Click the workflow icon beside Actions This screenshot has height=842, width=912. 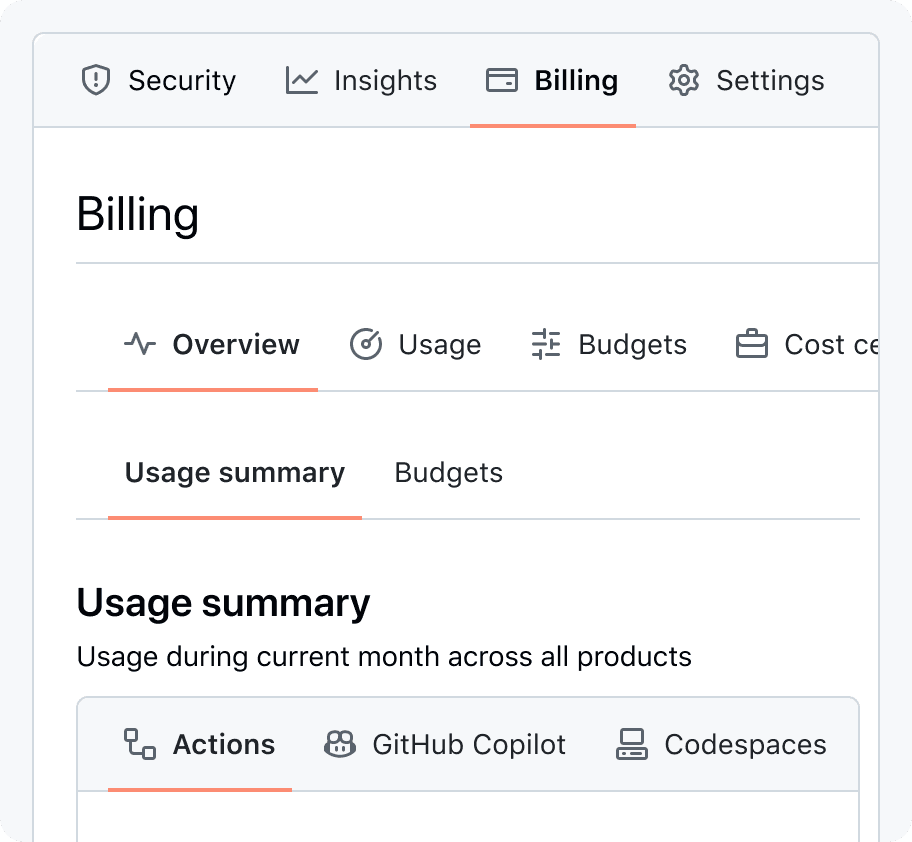pyautogui.click(x=140, y=744)
